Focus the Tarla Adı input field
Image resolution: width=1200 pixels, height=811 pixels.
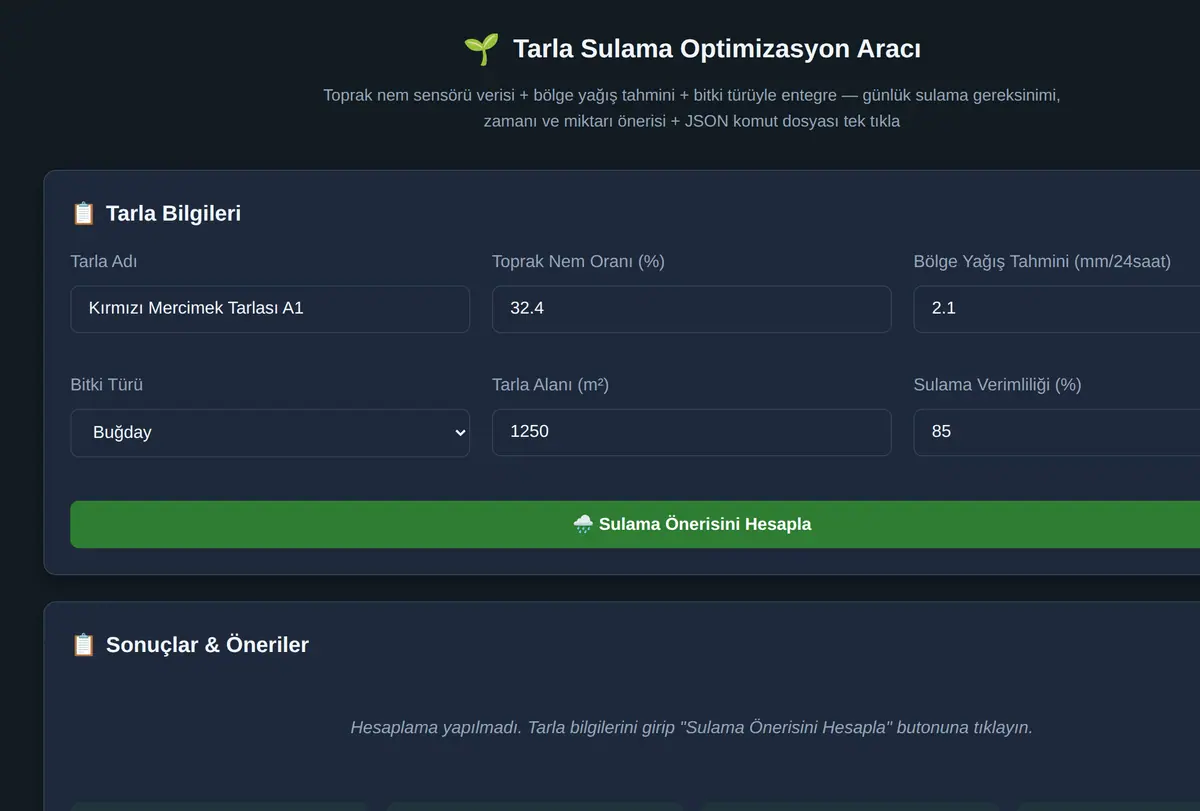270,309
